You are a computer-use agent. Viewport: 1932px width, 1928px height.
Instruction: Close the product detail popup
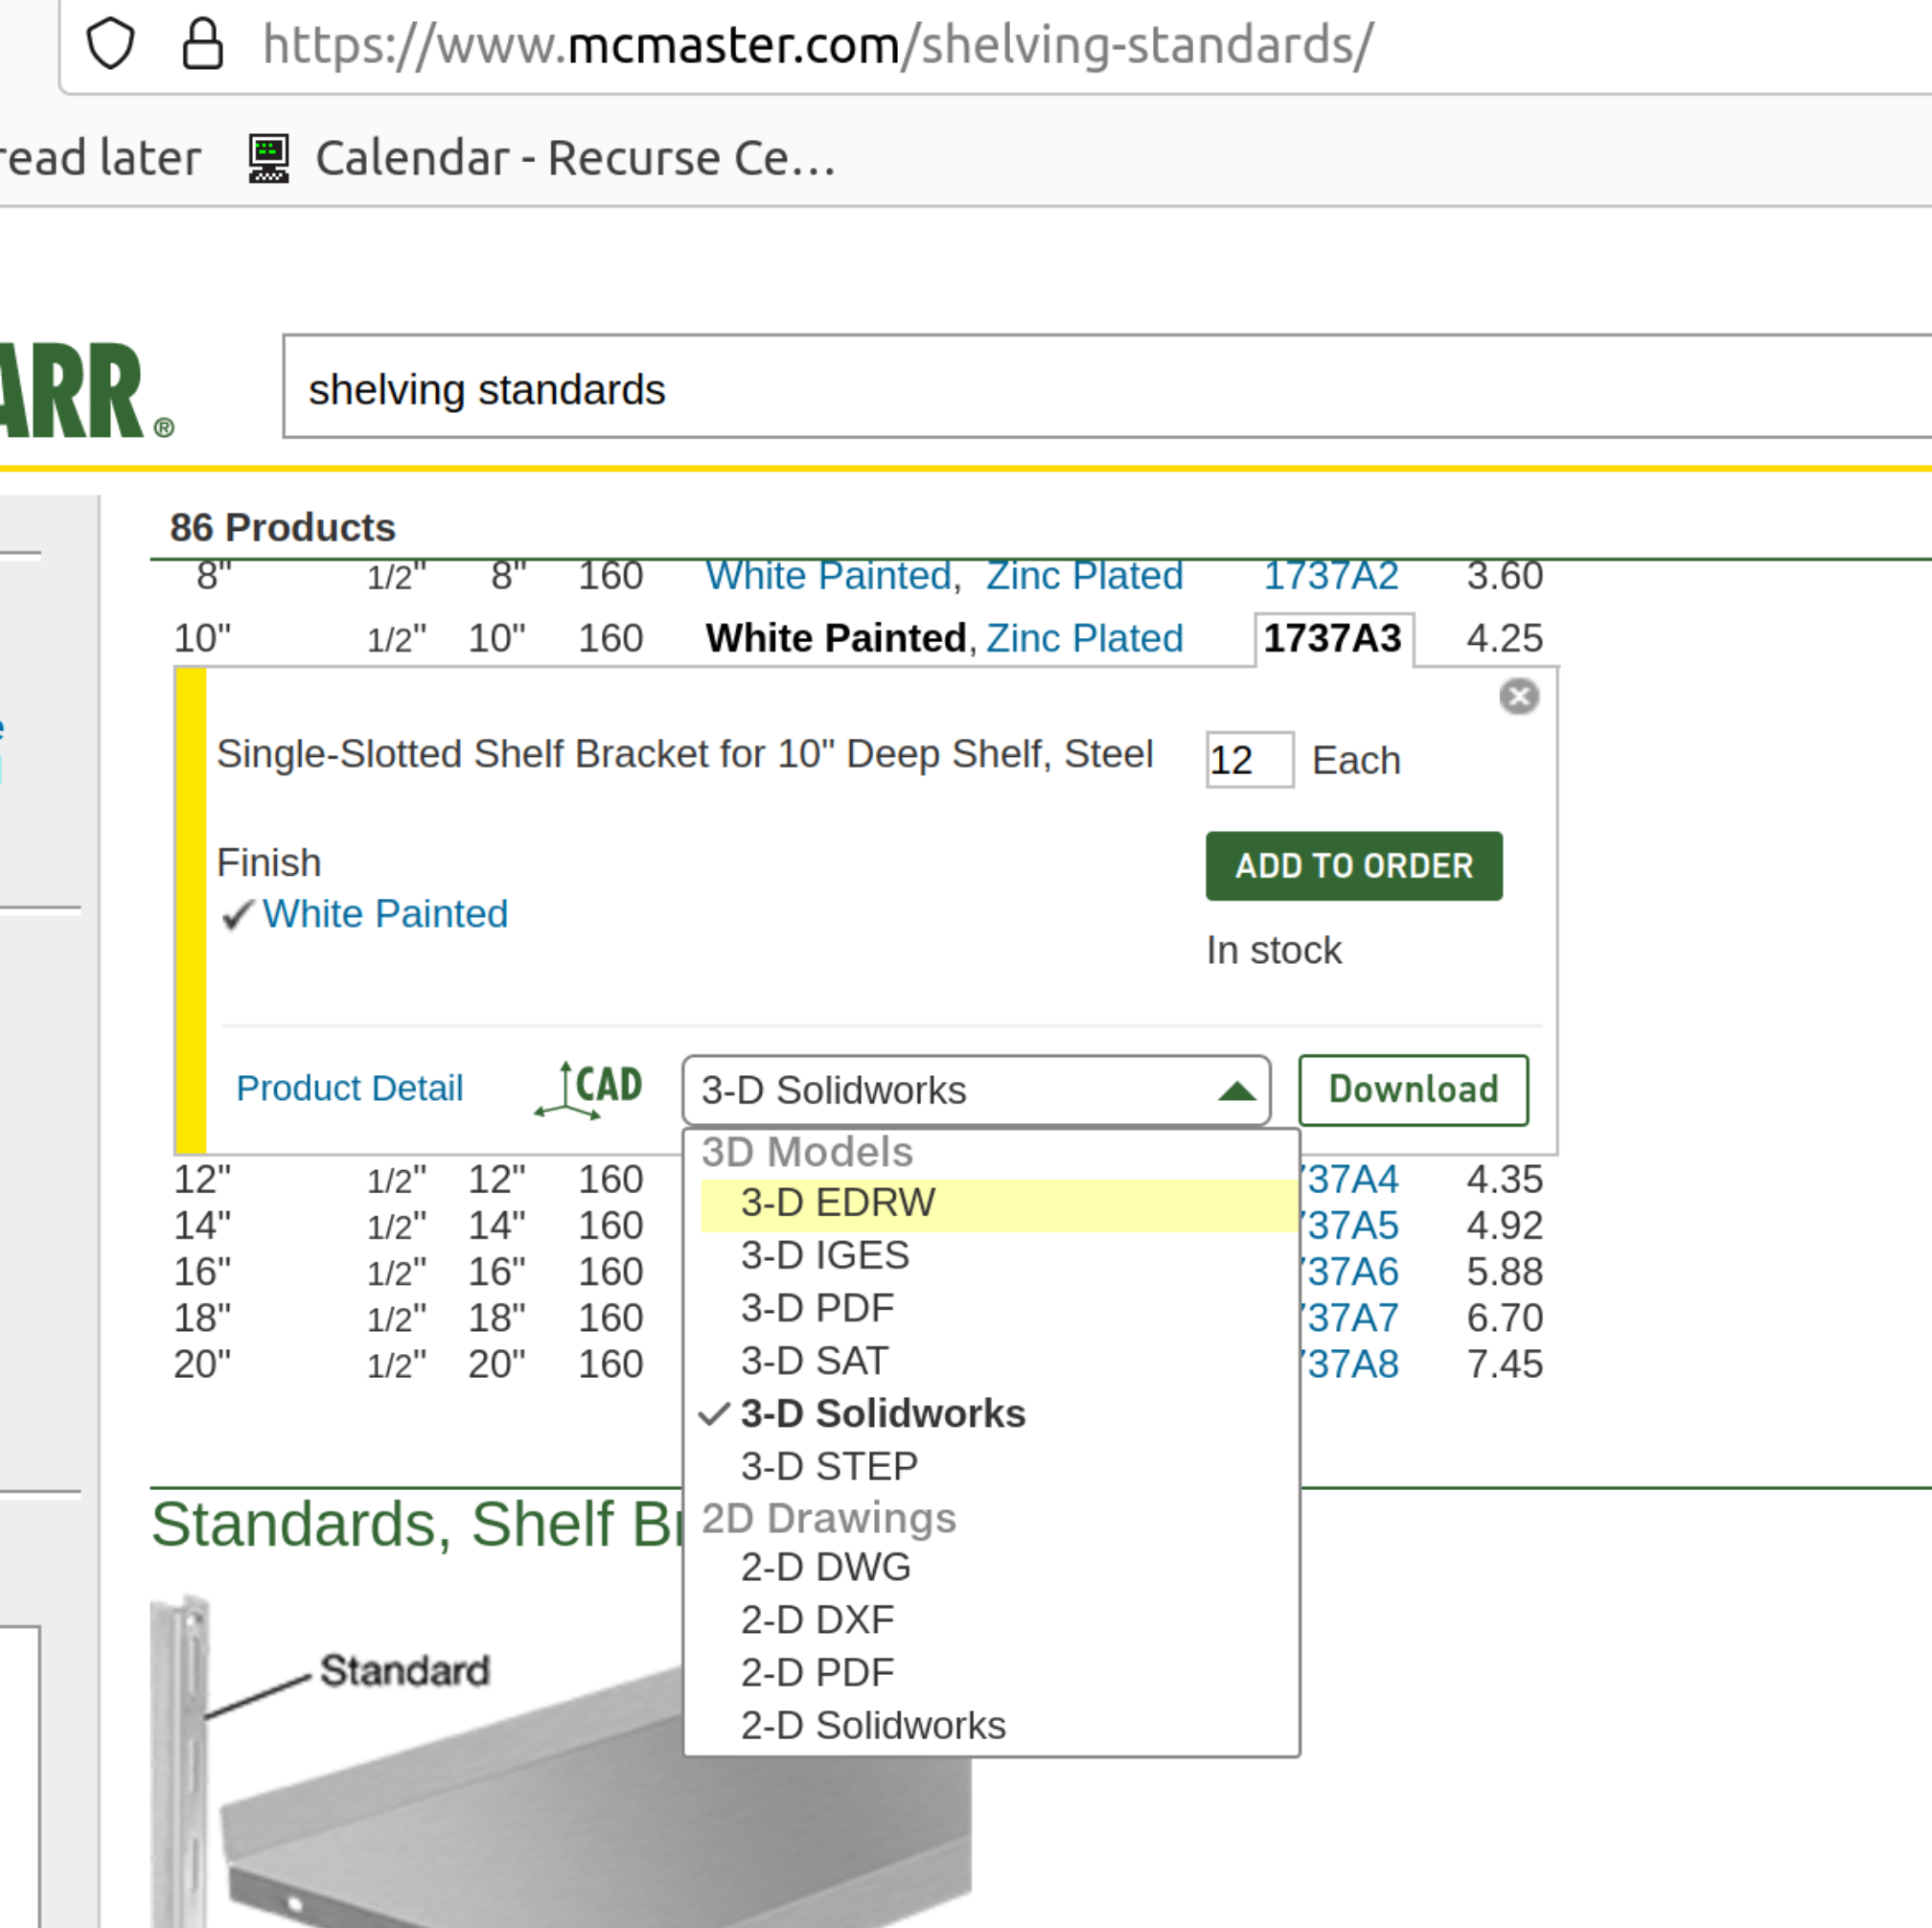1518,697
